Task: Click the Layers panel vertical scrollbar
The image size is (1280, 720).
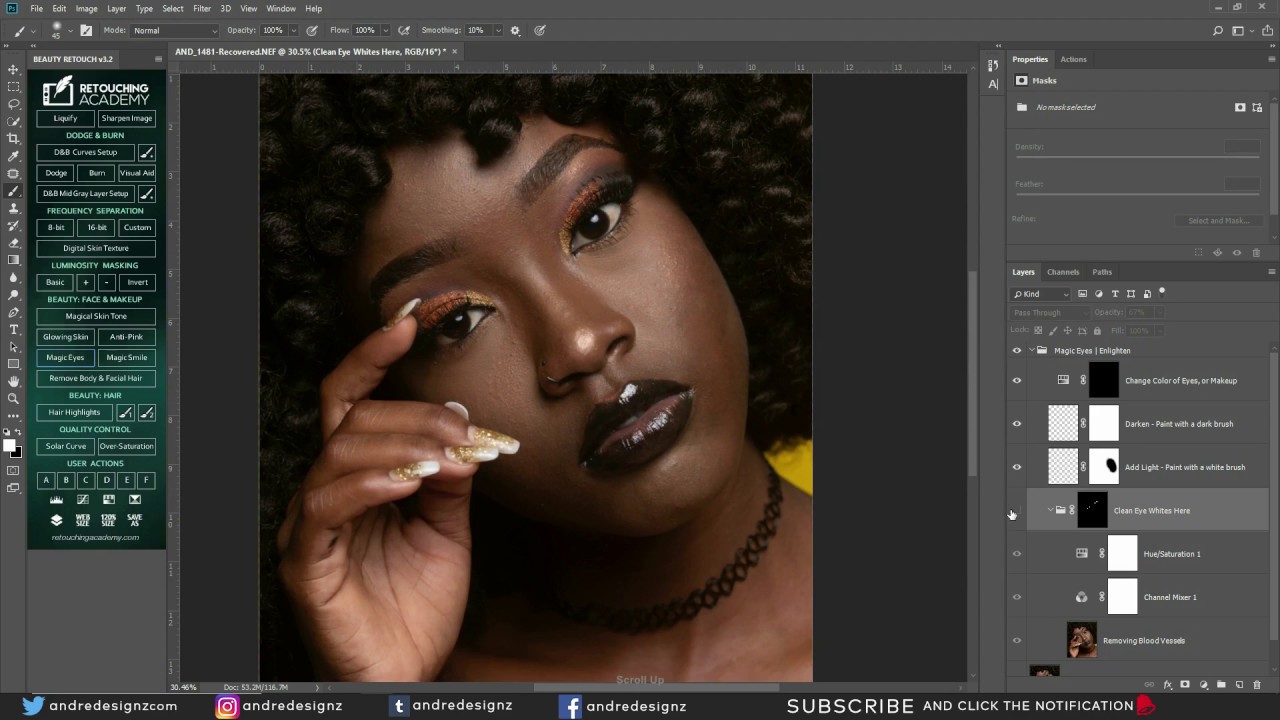Action: (1273, 498)
